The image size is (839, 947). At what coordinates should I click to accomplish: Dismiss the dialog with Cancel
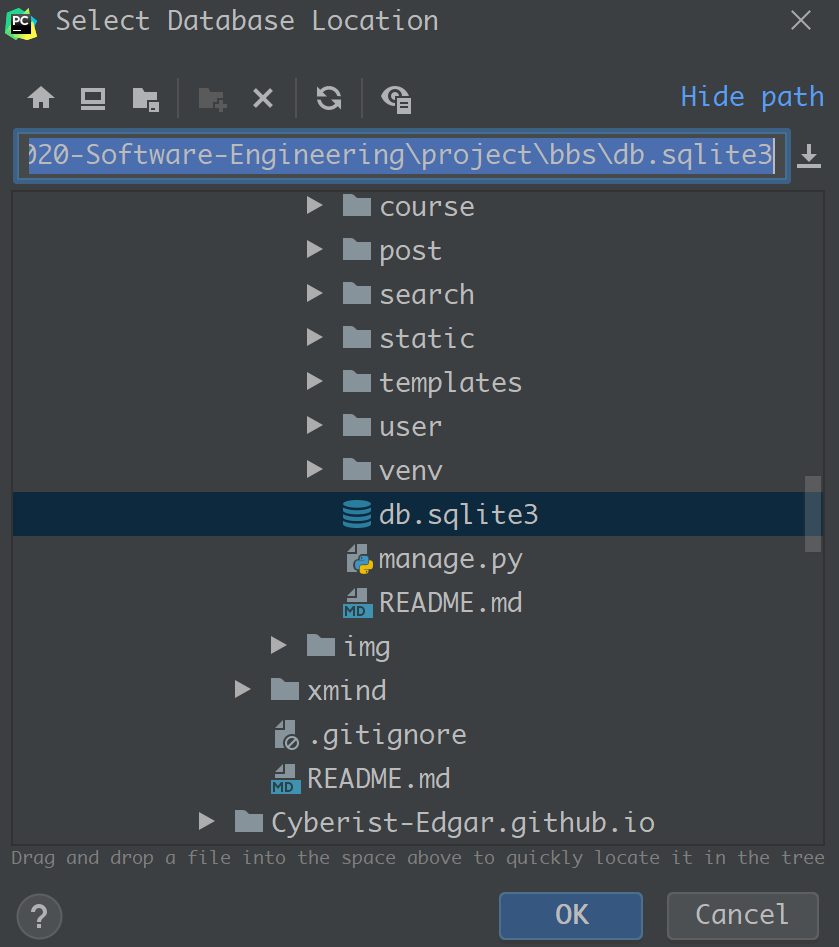[742, 915]
